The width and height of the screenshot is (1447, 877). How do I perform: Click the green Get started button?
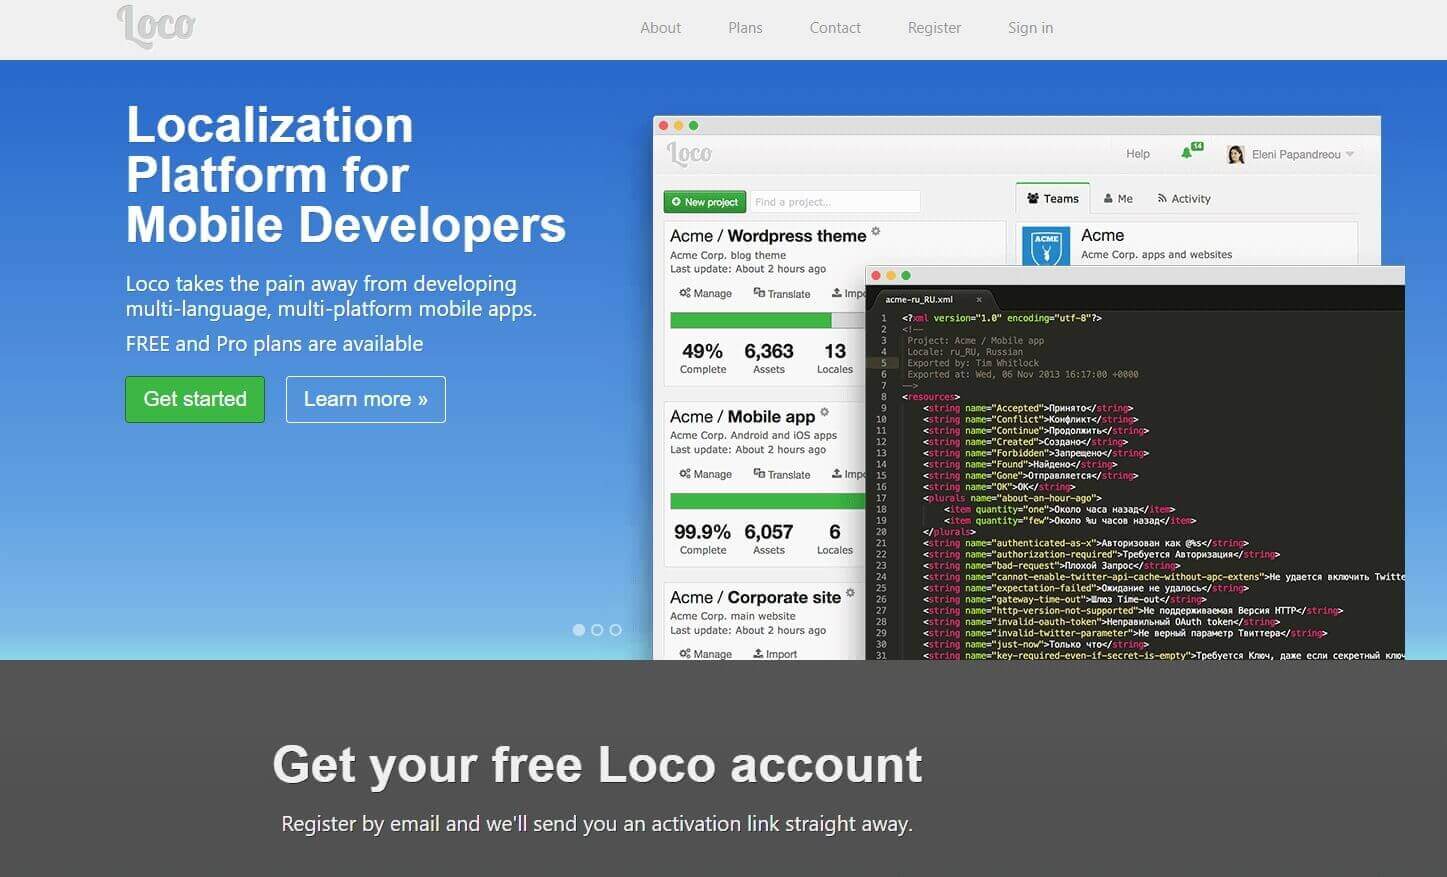coord(195,399)
